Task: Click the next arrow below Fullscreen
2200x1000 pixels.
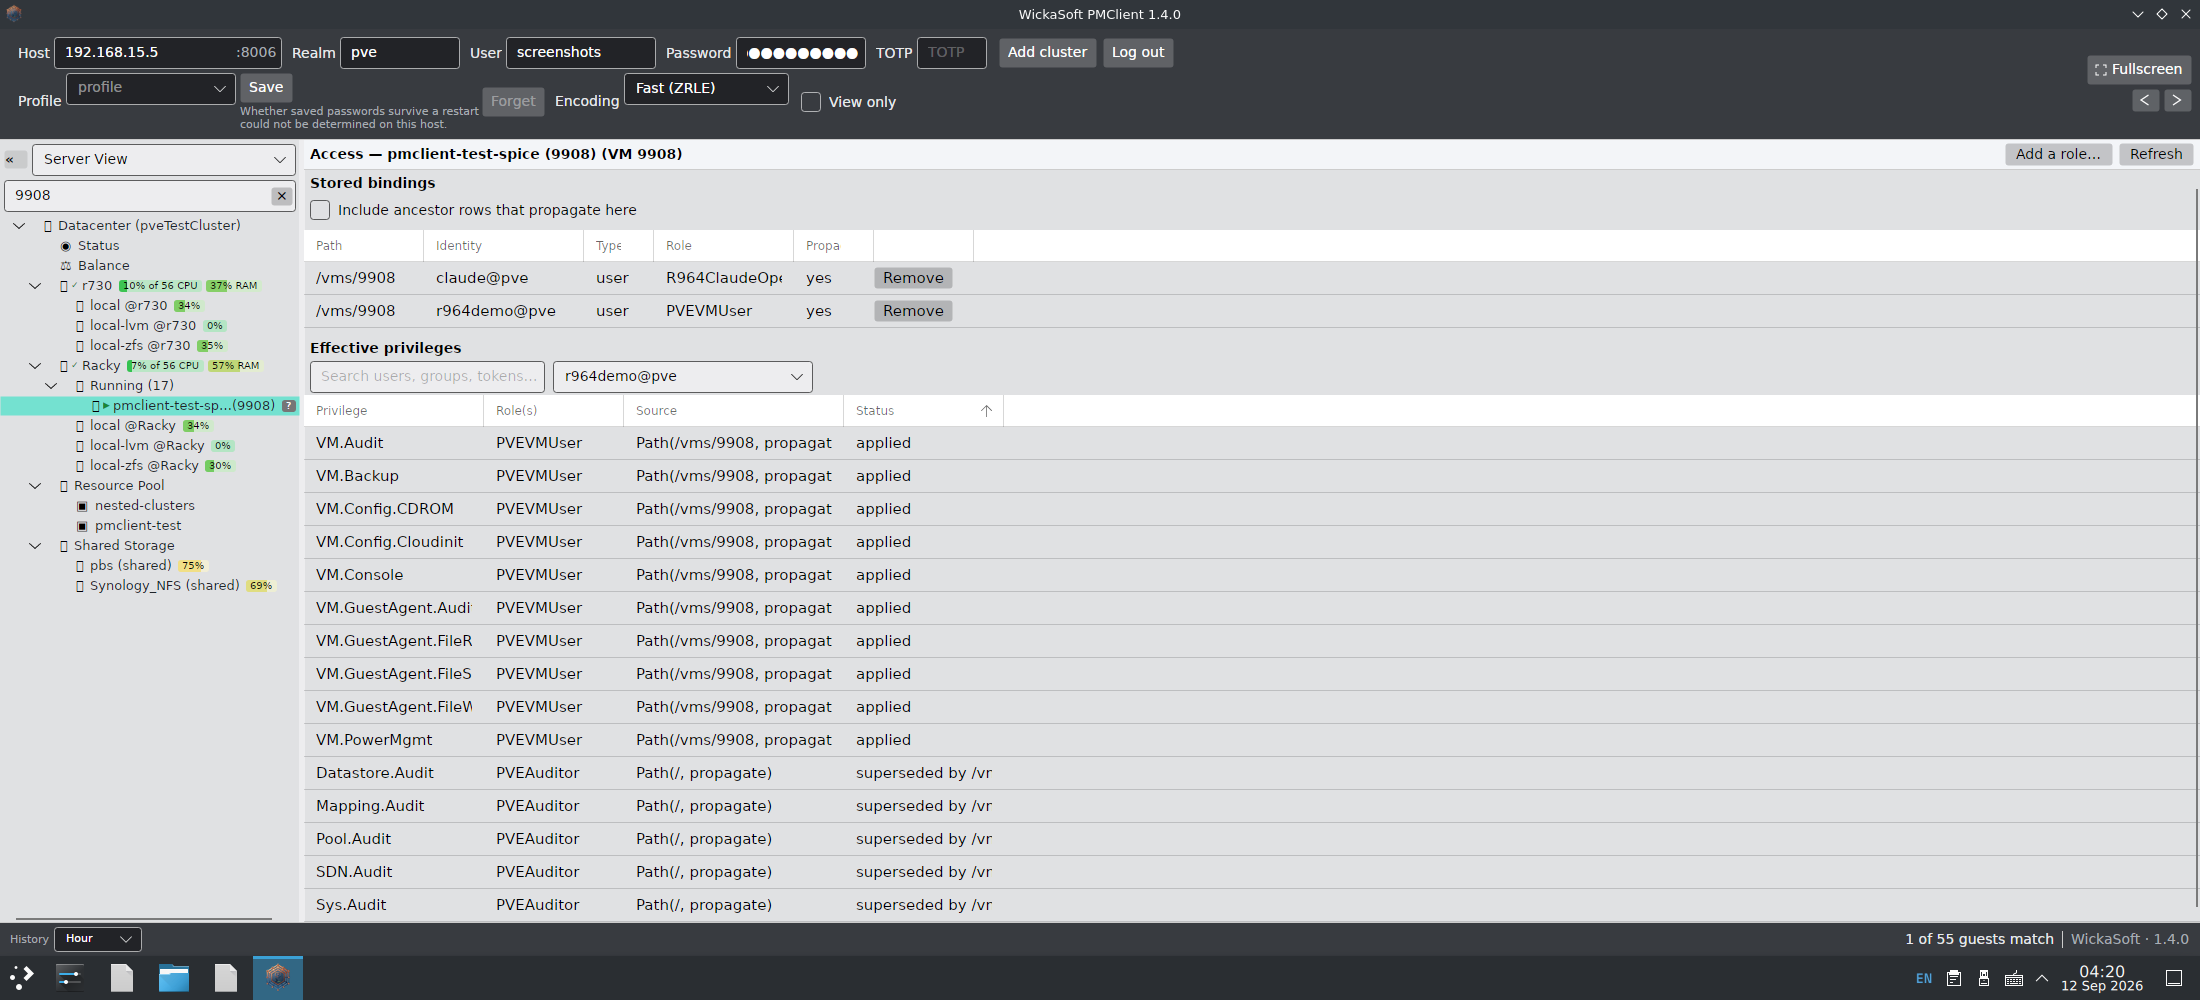Action: click(2177, 100)
